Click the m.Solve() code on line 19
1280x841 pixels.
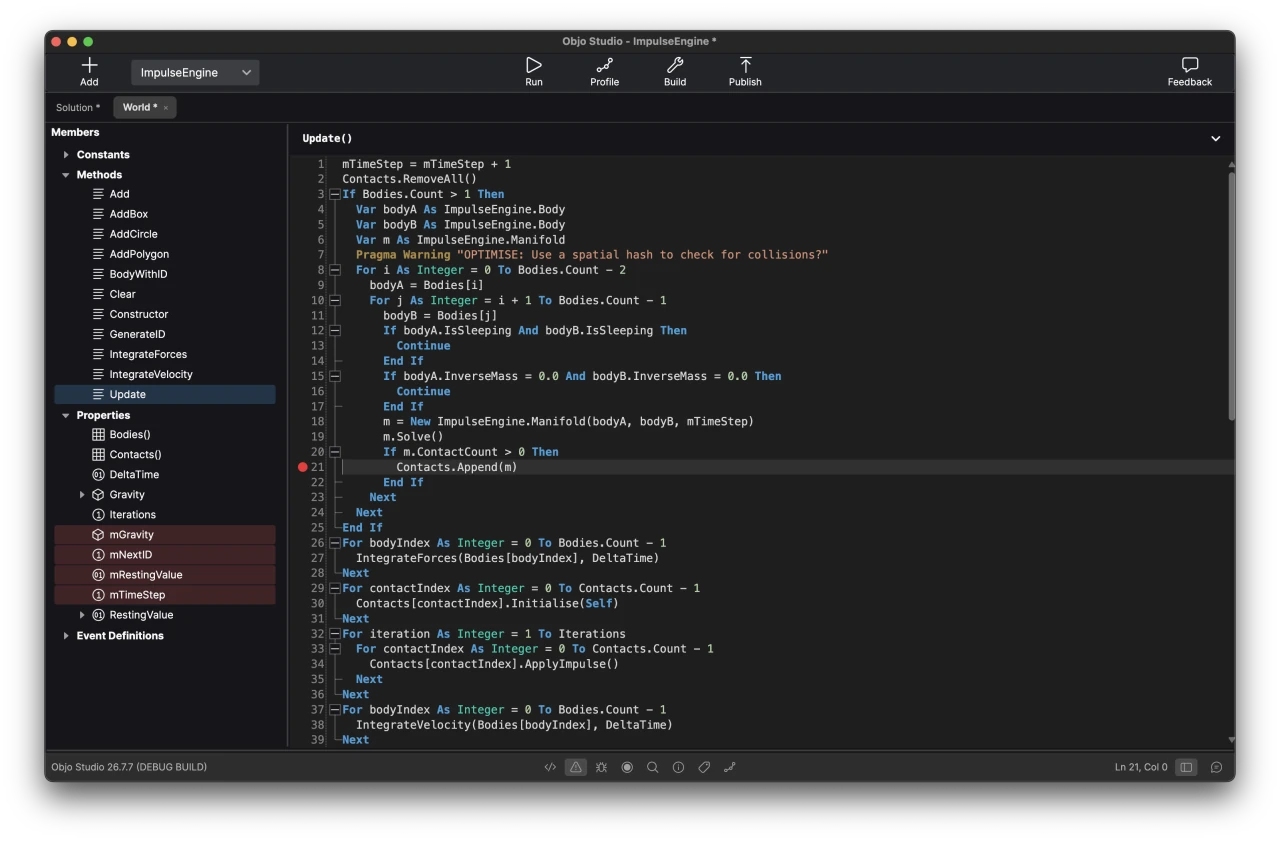tap(413, 437)
